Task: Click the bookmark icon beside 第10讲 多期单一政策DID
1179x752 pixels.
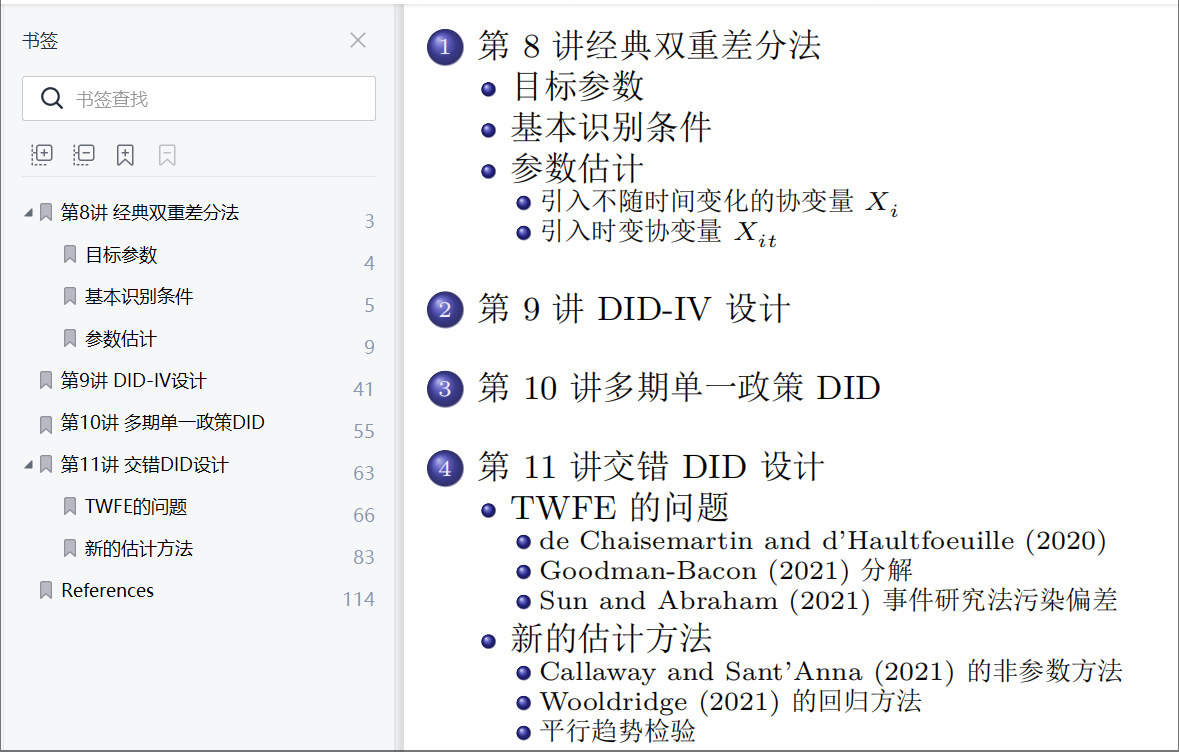Action: (46, 425)
